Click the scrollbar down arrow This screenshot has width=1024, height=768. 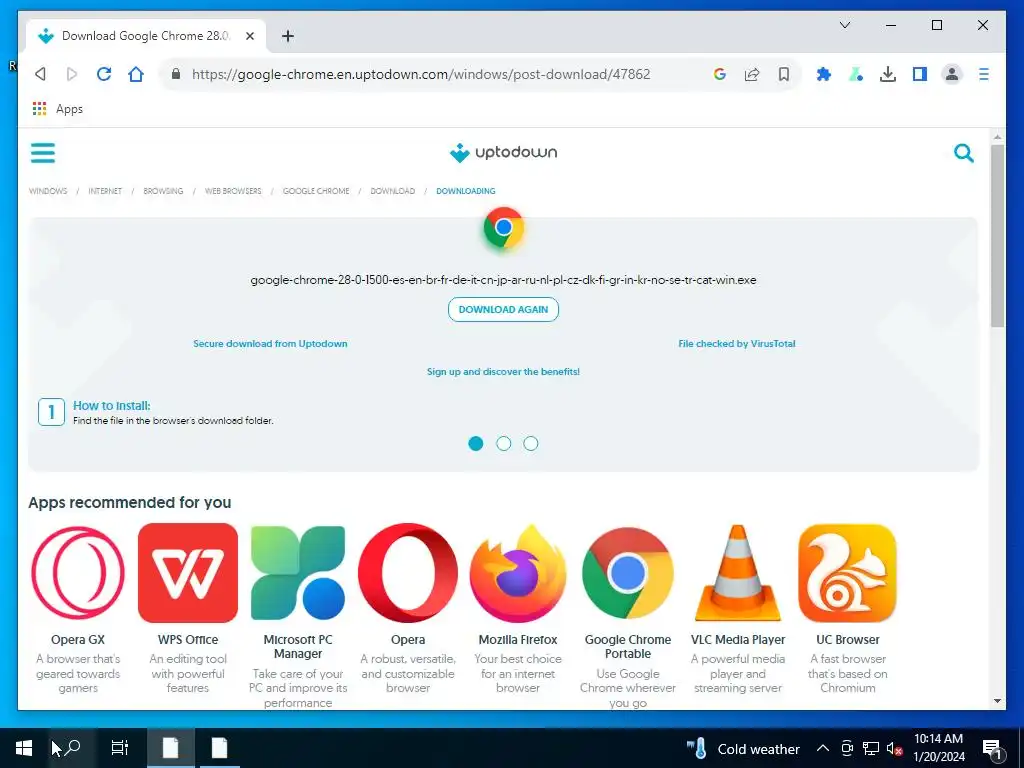click(997, 701)
